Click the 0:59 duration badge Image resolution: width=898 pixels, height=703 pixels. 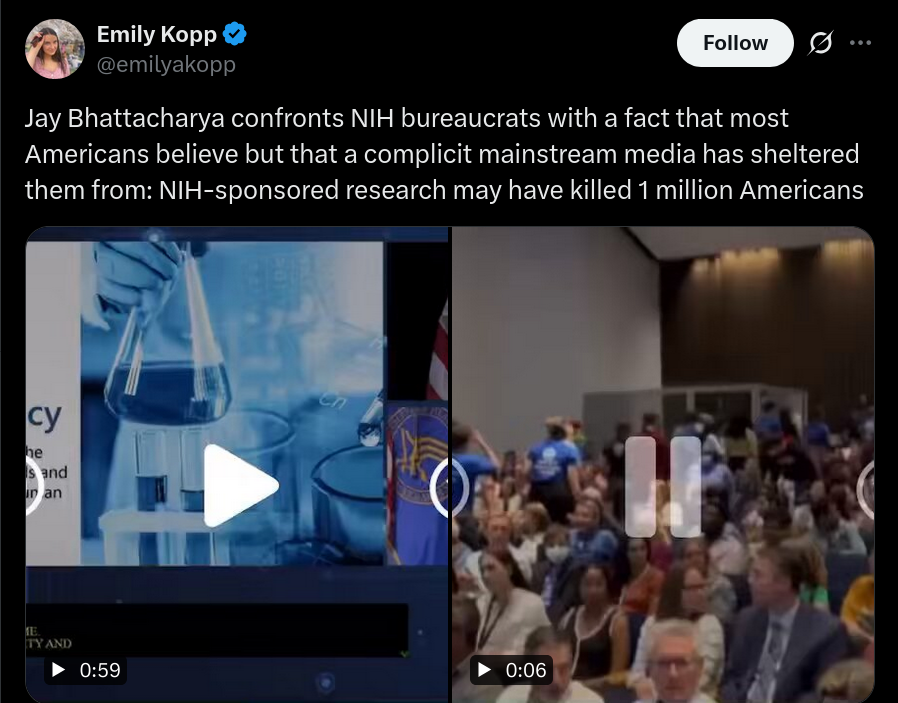86,670
